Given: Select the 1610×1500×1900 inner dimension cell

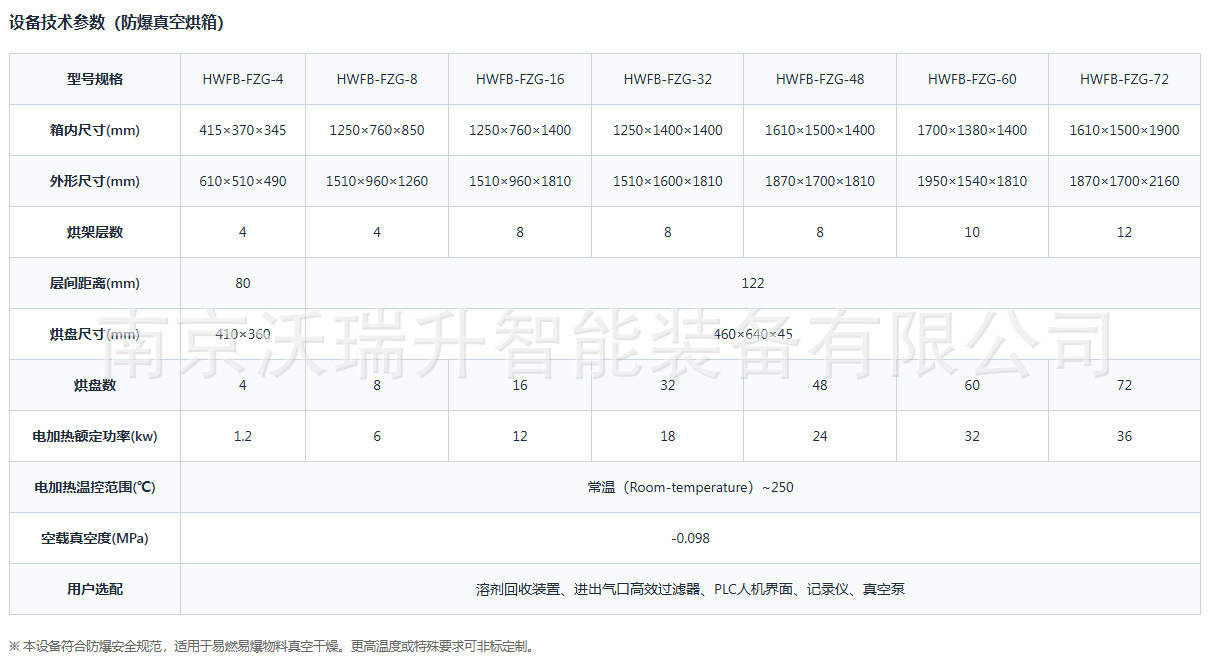Looking at the screenshot, I should [x=1124, y=130].
